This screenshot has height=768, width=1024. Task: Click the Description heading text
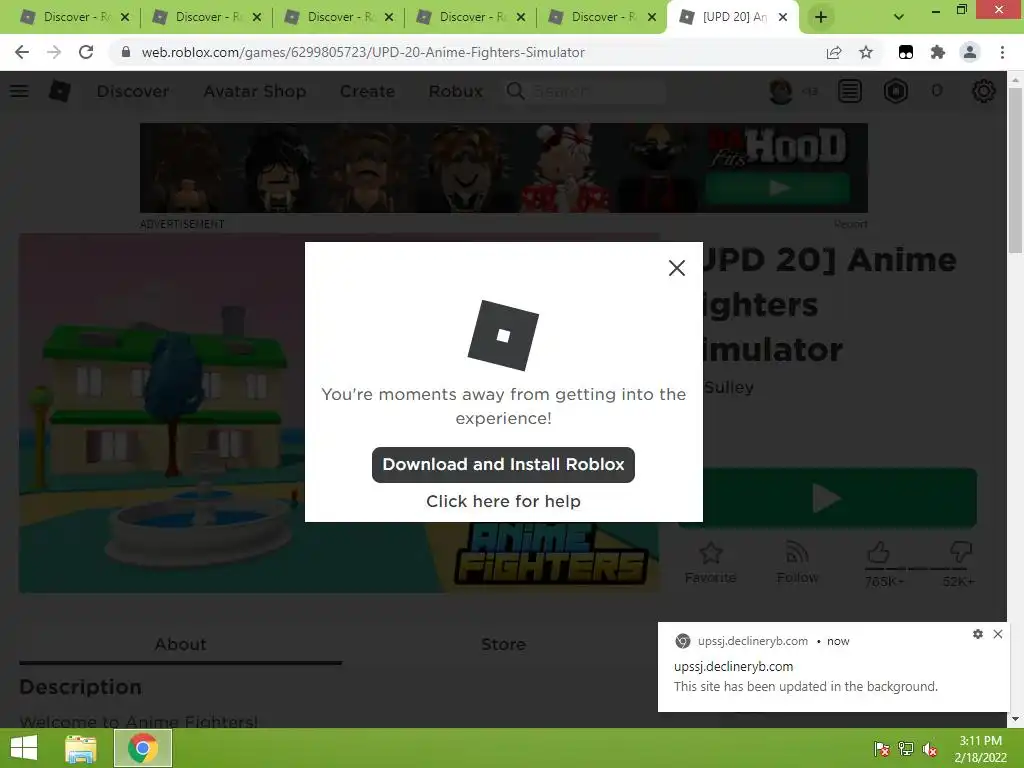(80, 687)
